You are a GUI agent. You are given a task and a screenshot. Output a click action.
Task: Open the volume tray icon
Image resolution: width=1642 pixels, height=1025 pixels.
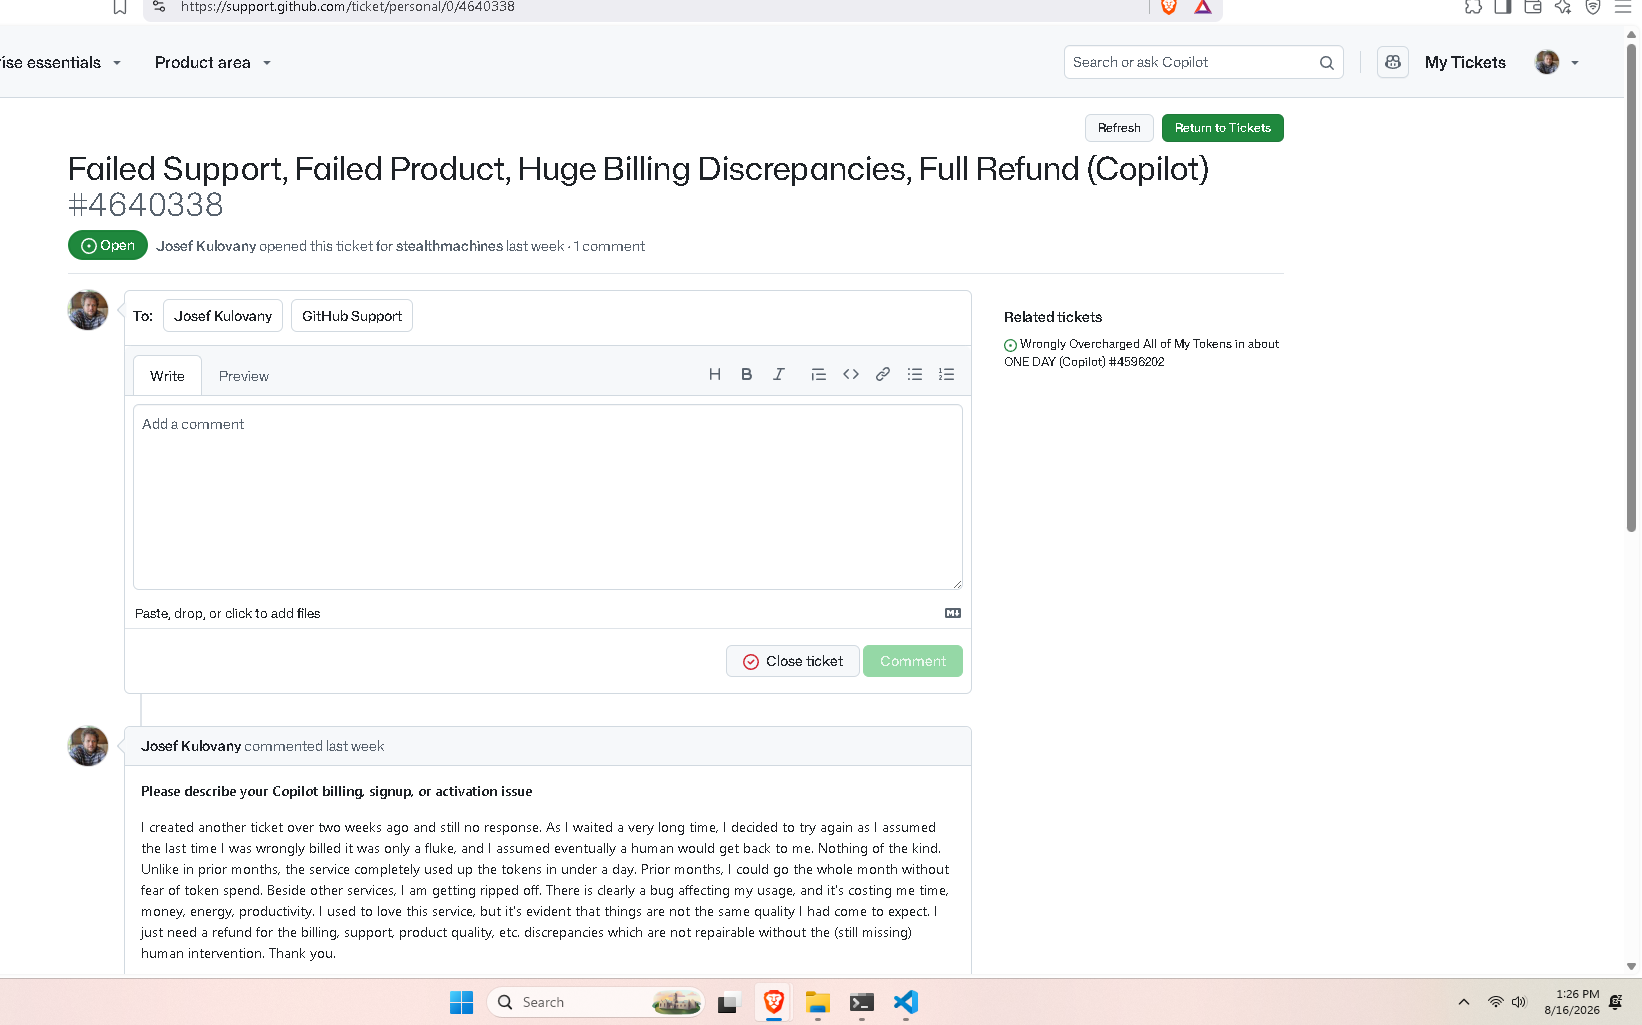[x=1520, y=1002]
